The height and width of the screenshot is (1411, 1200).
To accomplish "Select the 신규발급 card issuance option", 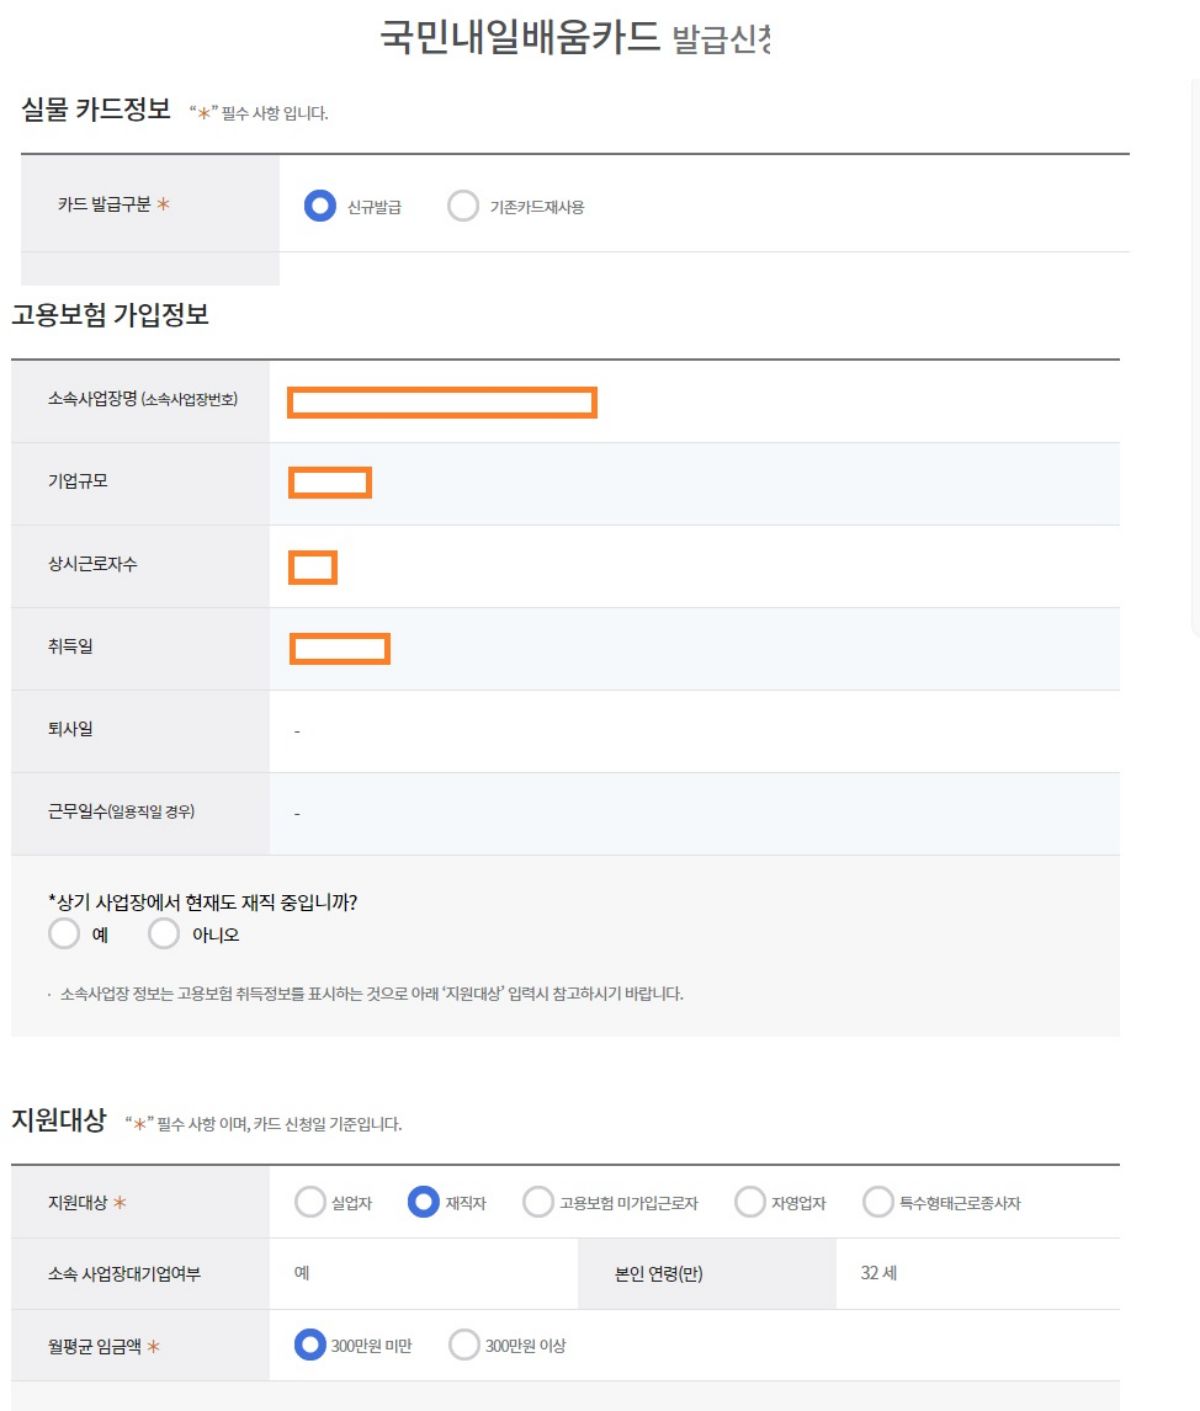I will (x=319, y=205).
